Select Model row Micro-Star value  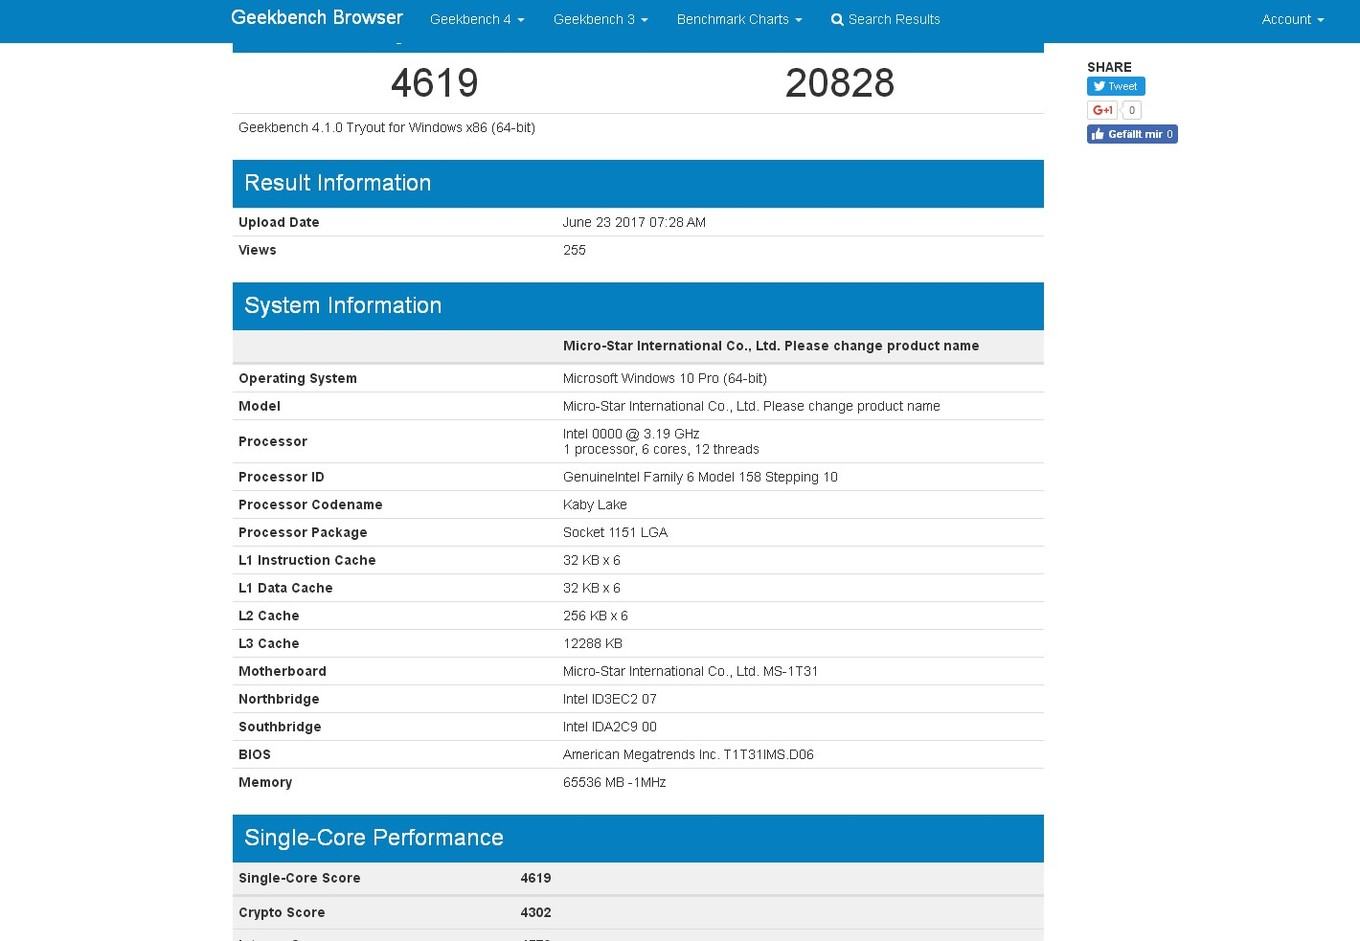751,406
